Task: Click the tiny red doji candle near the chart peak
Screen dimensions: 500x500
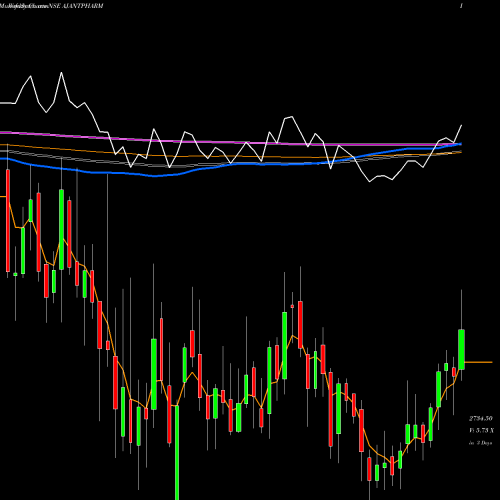Action: point(292,306)
